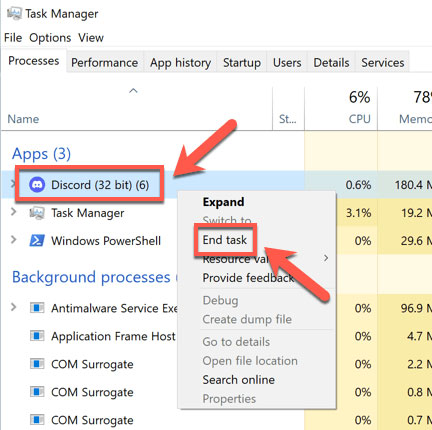This screenshot has width=432, height=430.
Task: Expand the Task Manager process row
Action: (14, 211)
